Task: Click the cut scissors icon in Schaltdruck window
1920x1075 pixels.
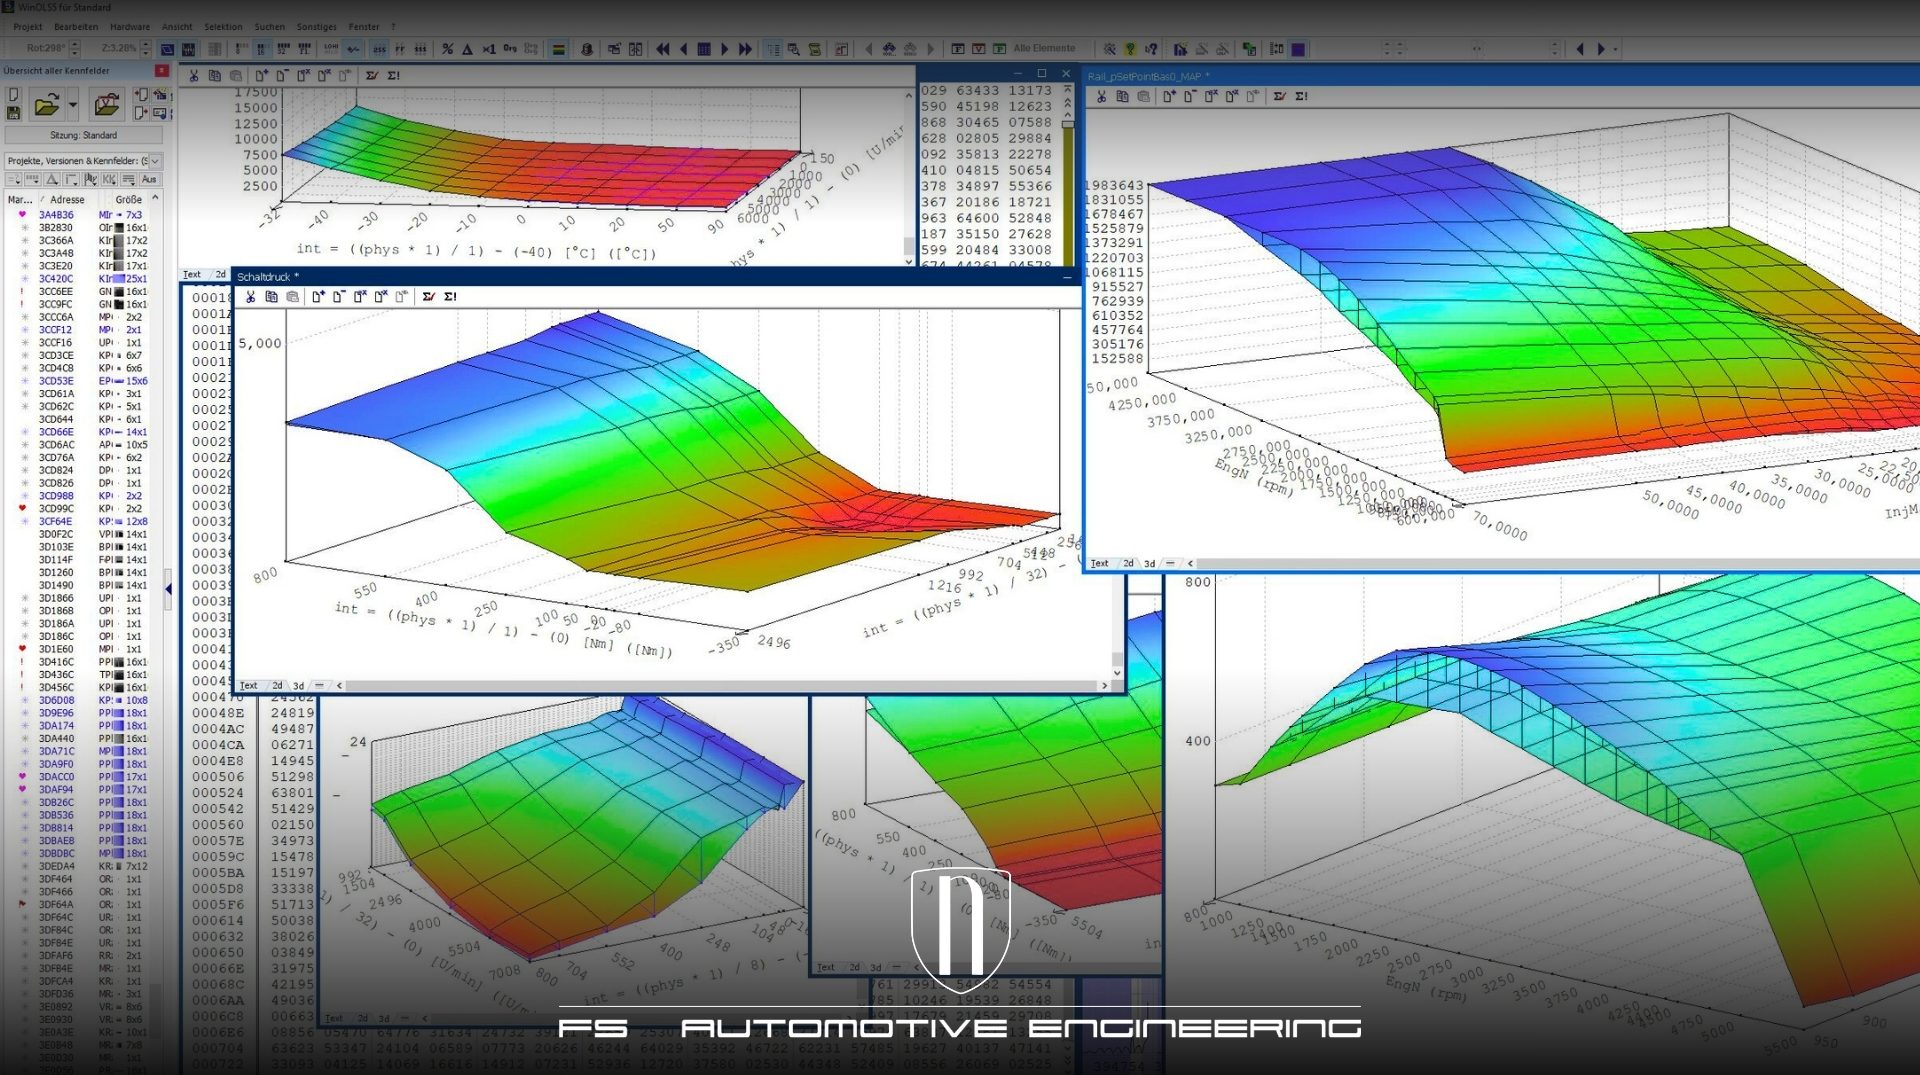Action: [x=250, y=297]
